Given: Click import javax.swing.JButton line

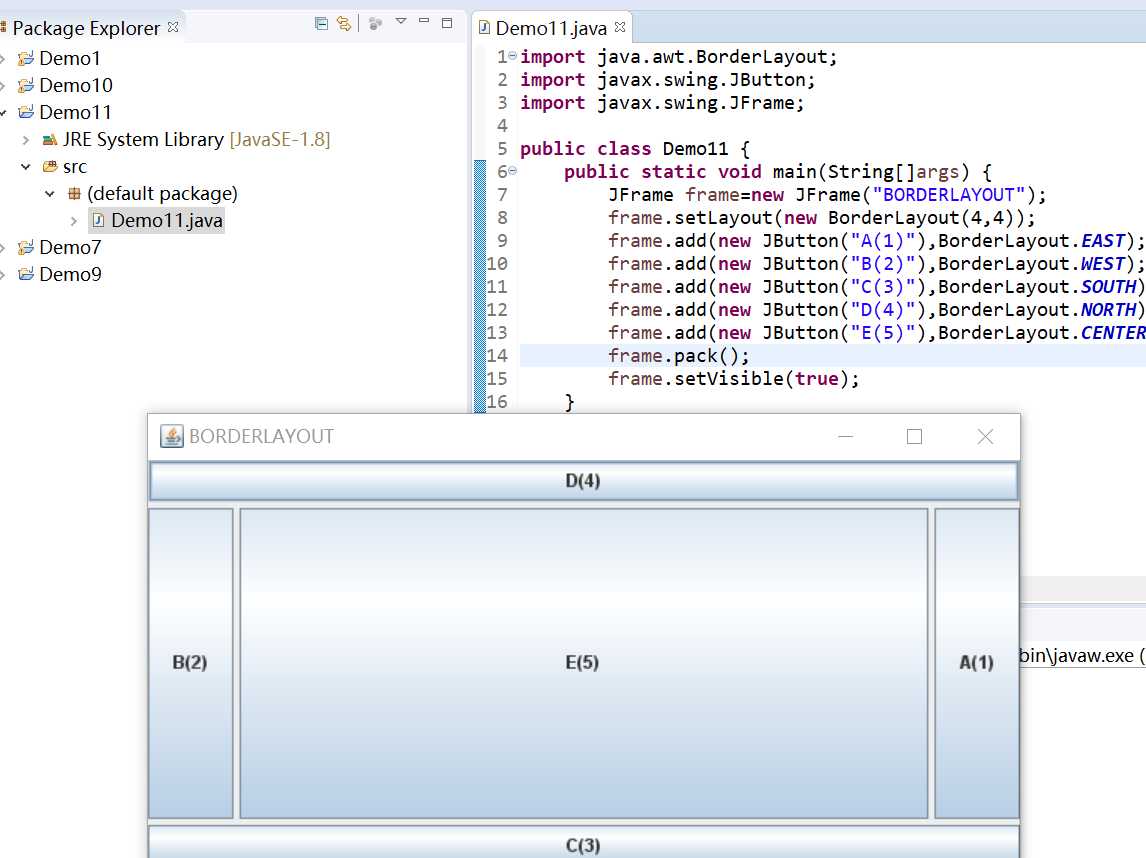Looking at the screenshot, I should point(667,80).
